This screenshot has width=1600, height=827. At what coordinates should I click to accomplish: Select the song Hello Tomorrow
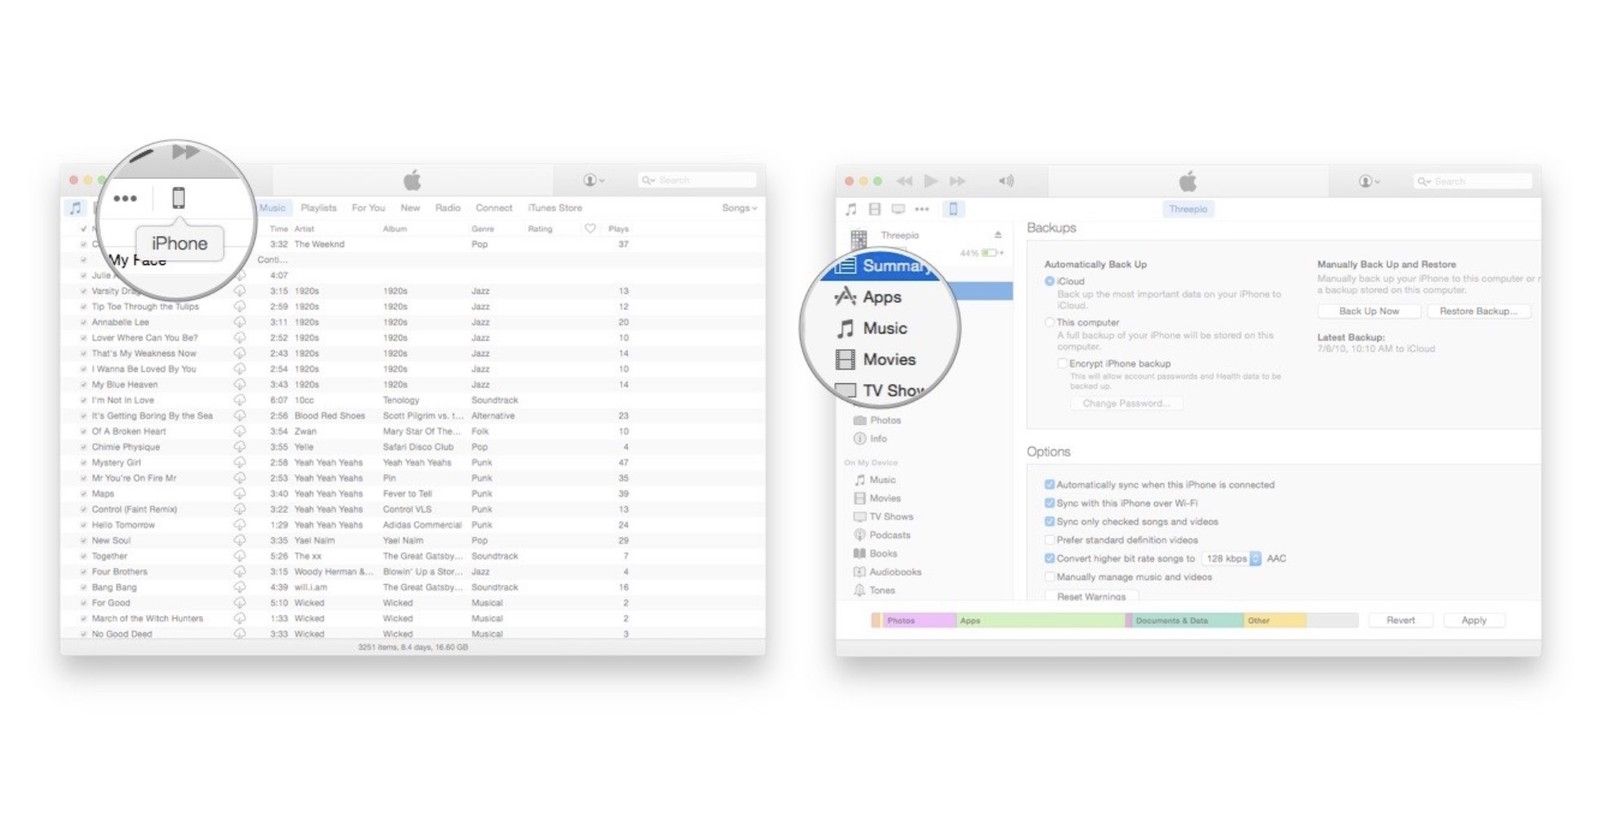[123, 525]
